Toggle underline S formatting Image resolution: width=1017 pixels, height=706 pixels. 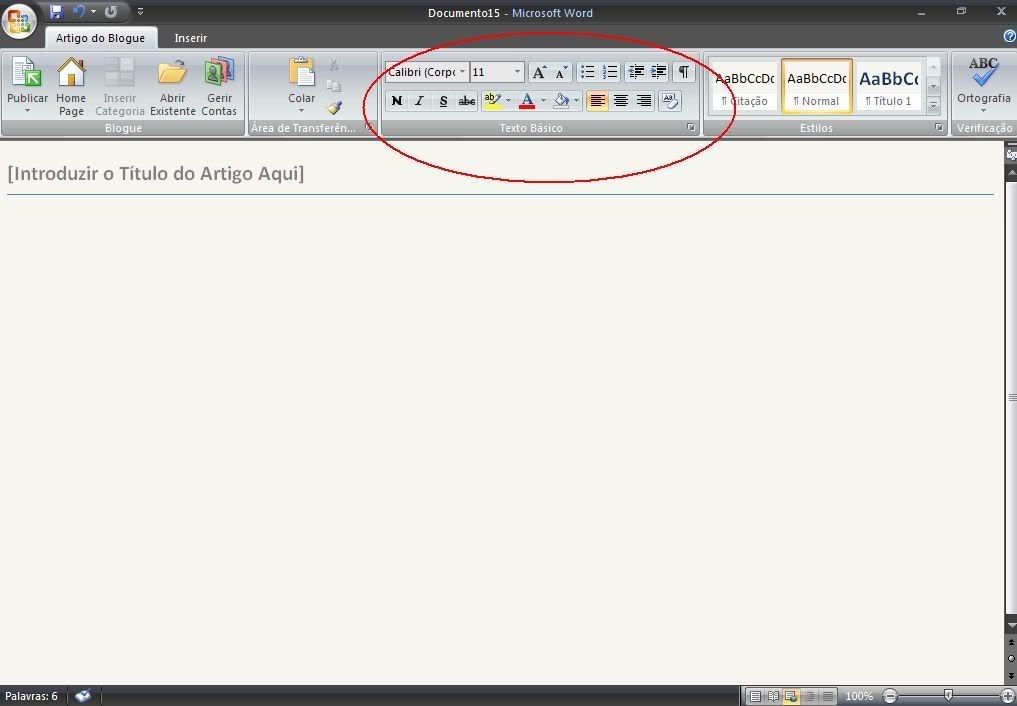coord(443,100)
